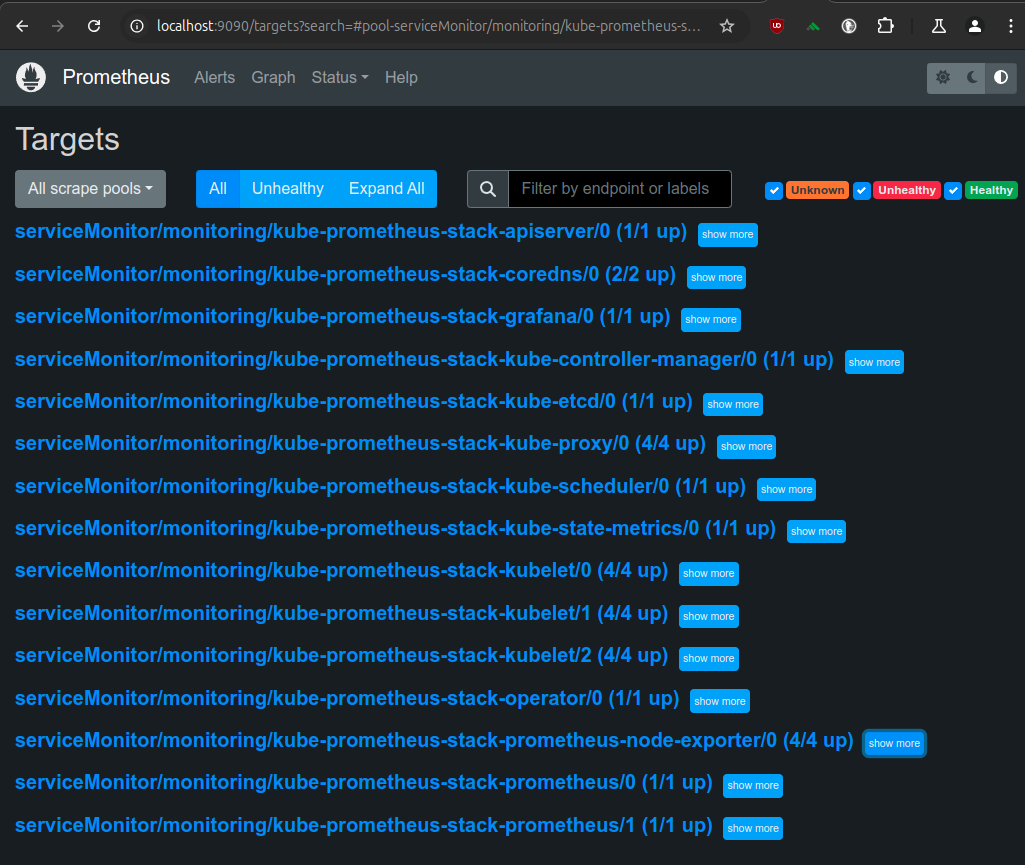Click the green extension icon
This screenshot has width=1025, height=865.
pyautogui.click(x=813, y=26)
